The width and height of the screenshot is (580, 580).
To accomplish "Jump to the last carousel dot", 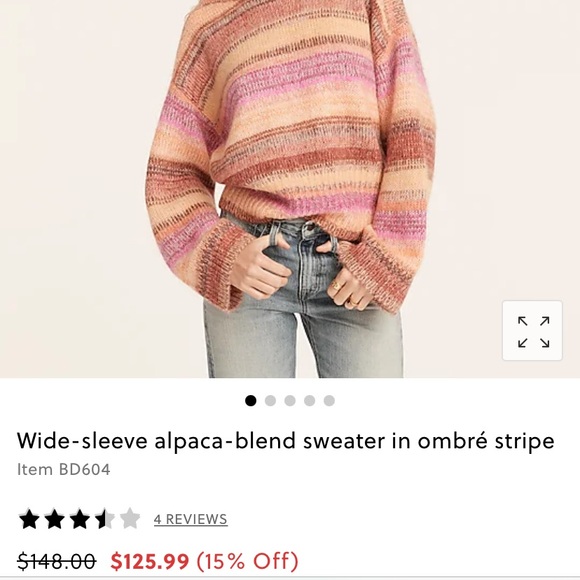I will [329, 401].
